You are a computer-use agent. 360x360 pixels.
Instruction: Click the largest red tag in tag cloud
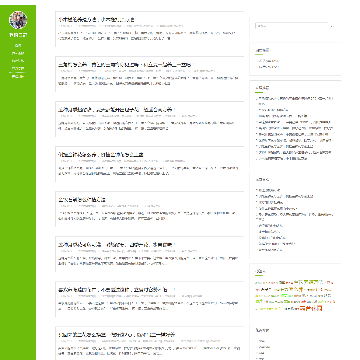[311, 308]
